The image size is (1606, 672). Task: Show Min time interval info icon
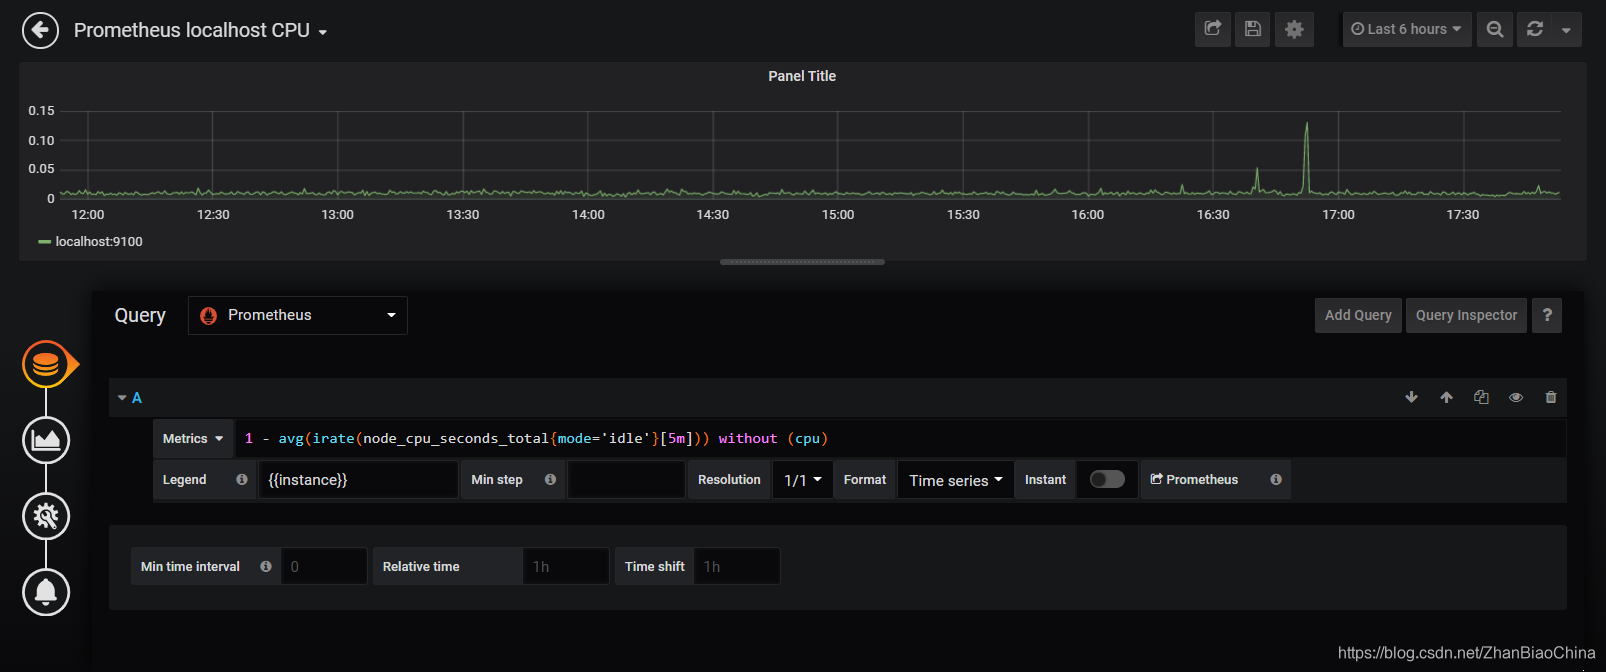click(266, 566)
